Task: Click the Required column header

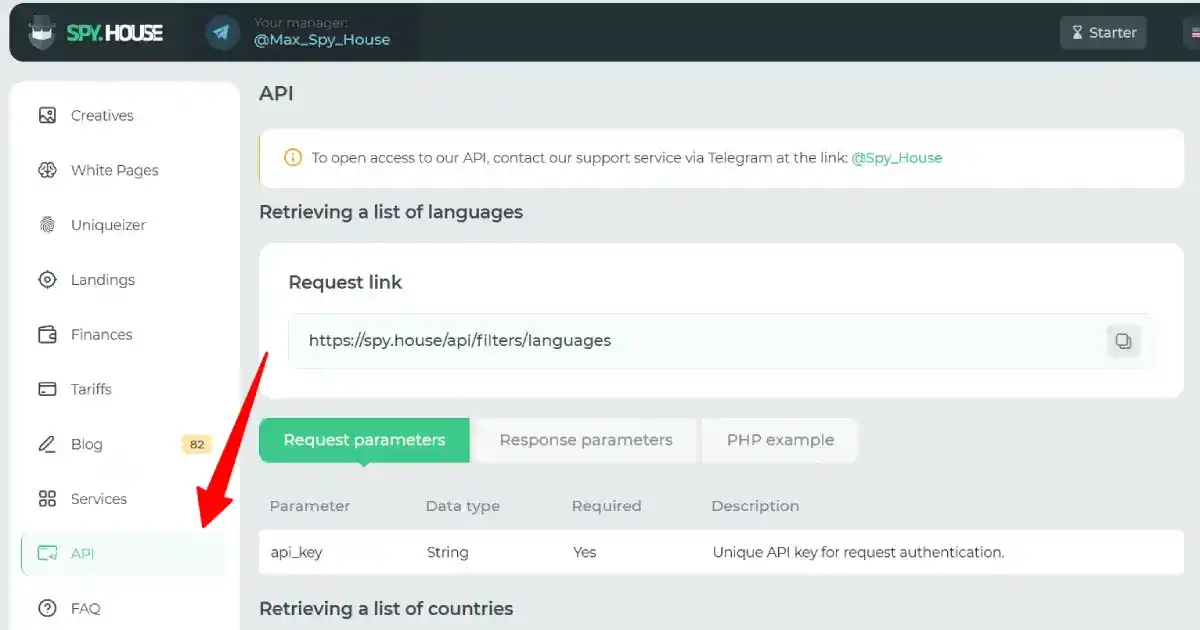Action: [607, 506]
